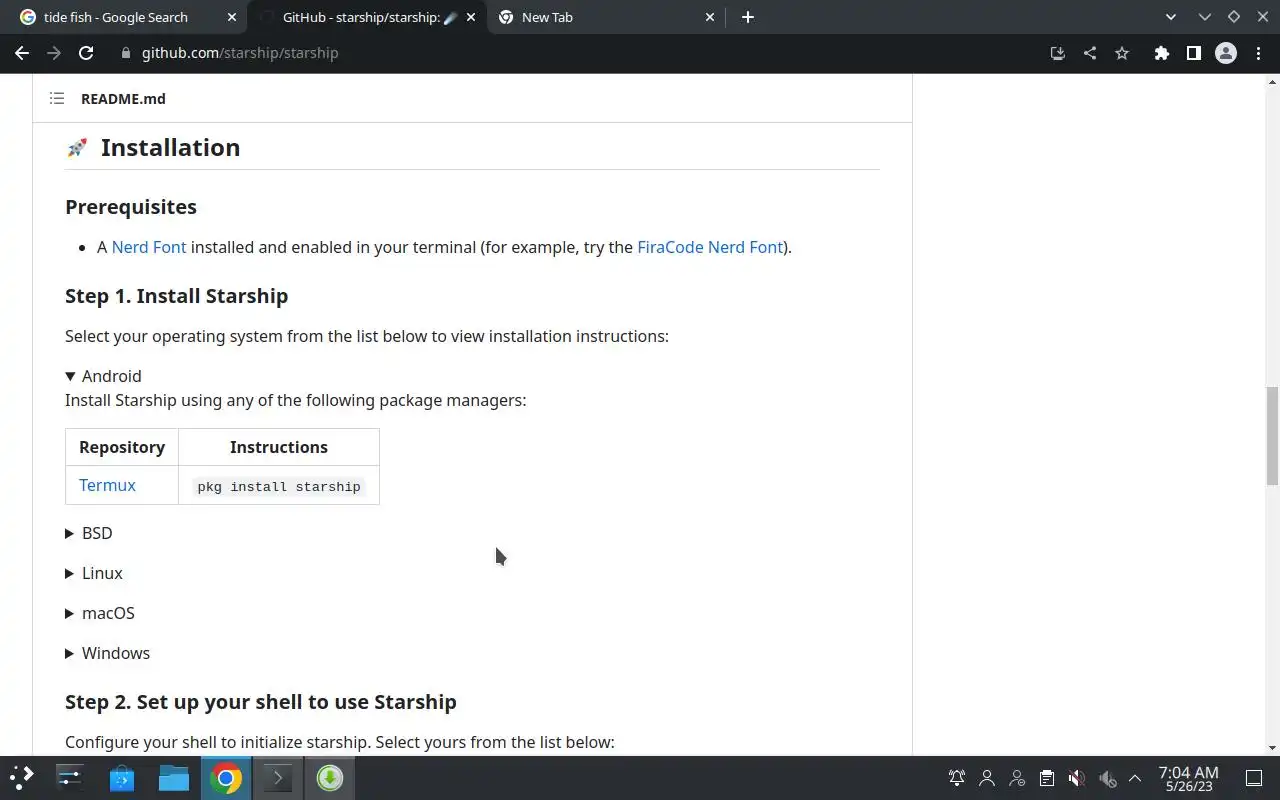Switch to Chrome in the taskbar
This screenshot has height=800, width=1280.
(226, 777)
